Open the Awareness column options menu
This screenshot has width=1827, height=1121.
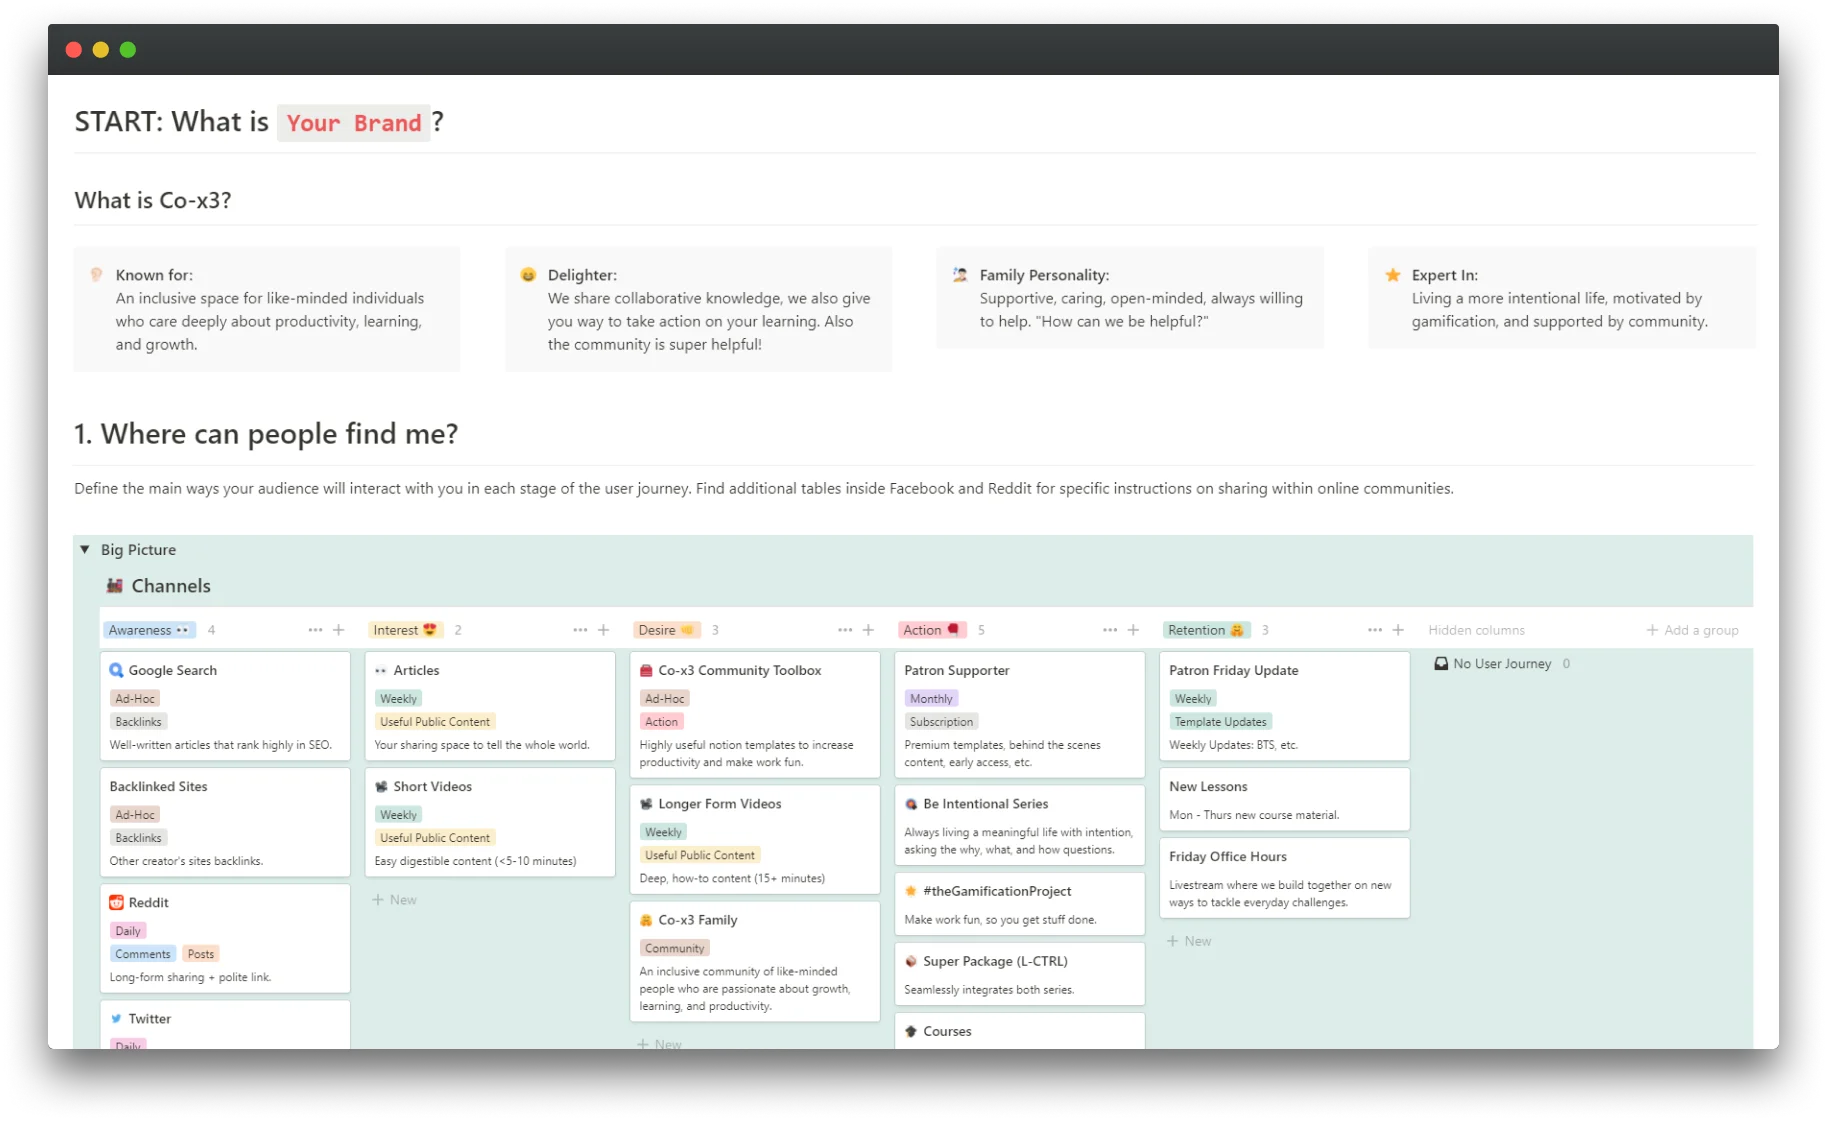click(x=315, y=630)
